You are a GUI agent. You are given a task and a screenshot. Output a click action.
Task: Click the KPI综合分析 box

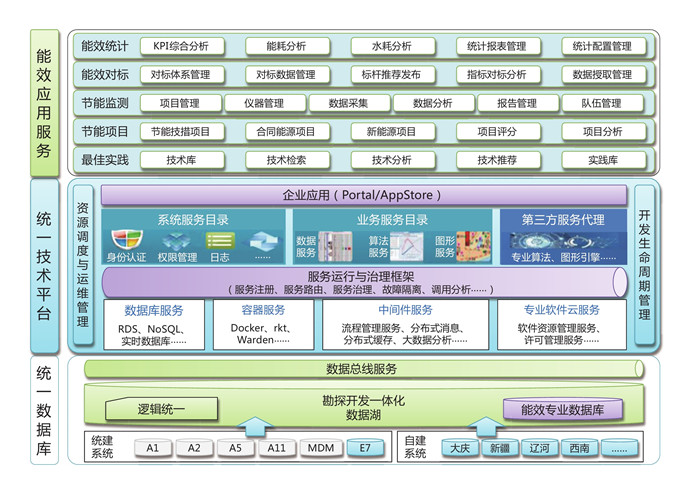181,46
